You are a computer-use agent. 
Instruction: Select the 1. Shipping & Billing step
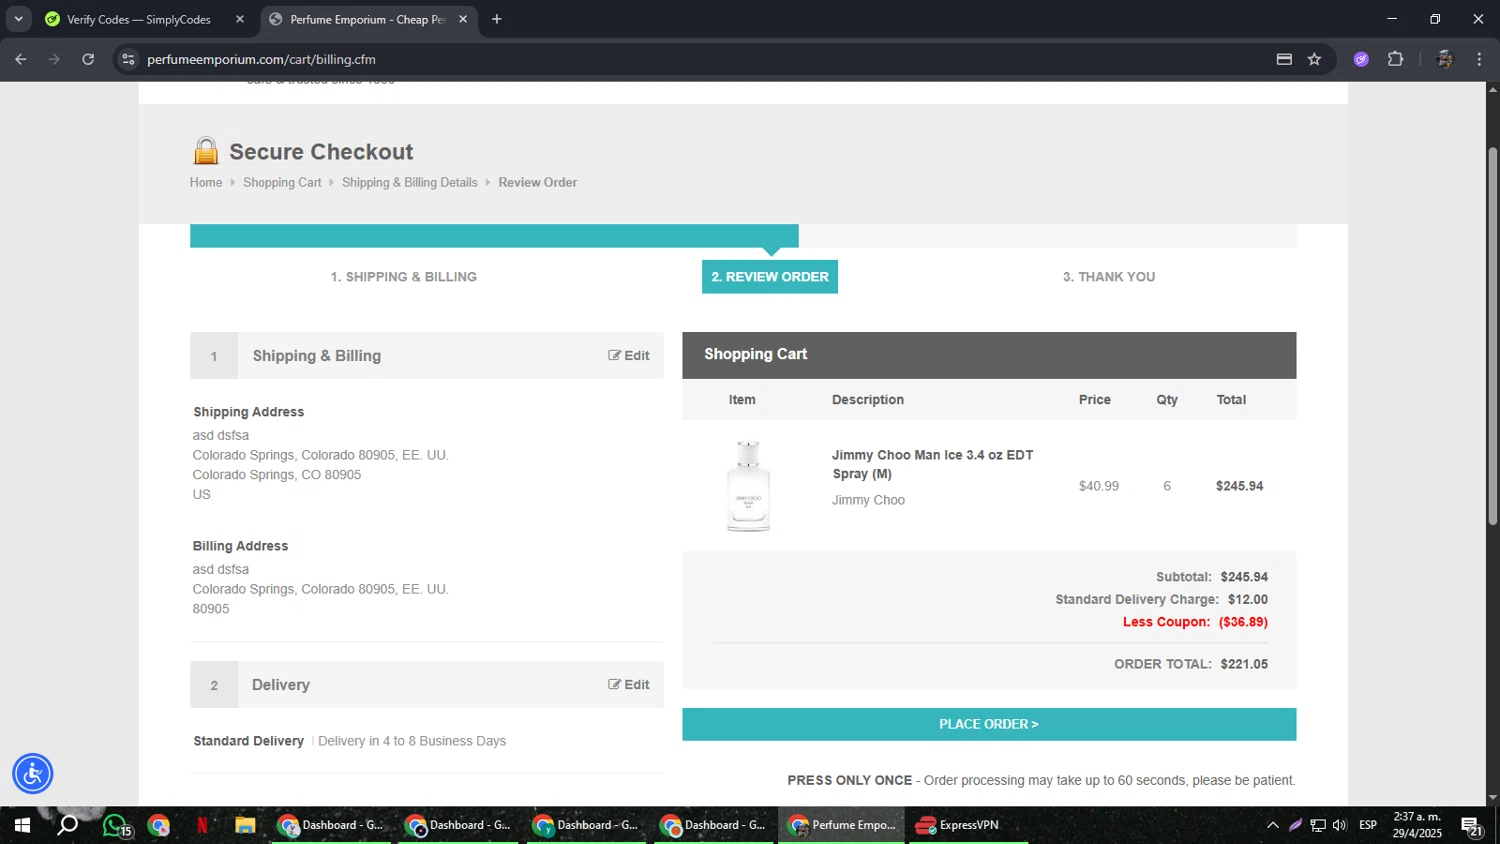tap(404, 277)
